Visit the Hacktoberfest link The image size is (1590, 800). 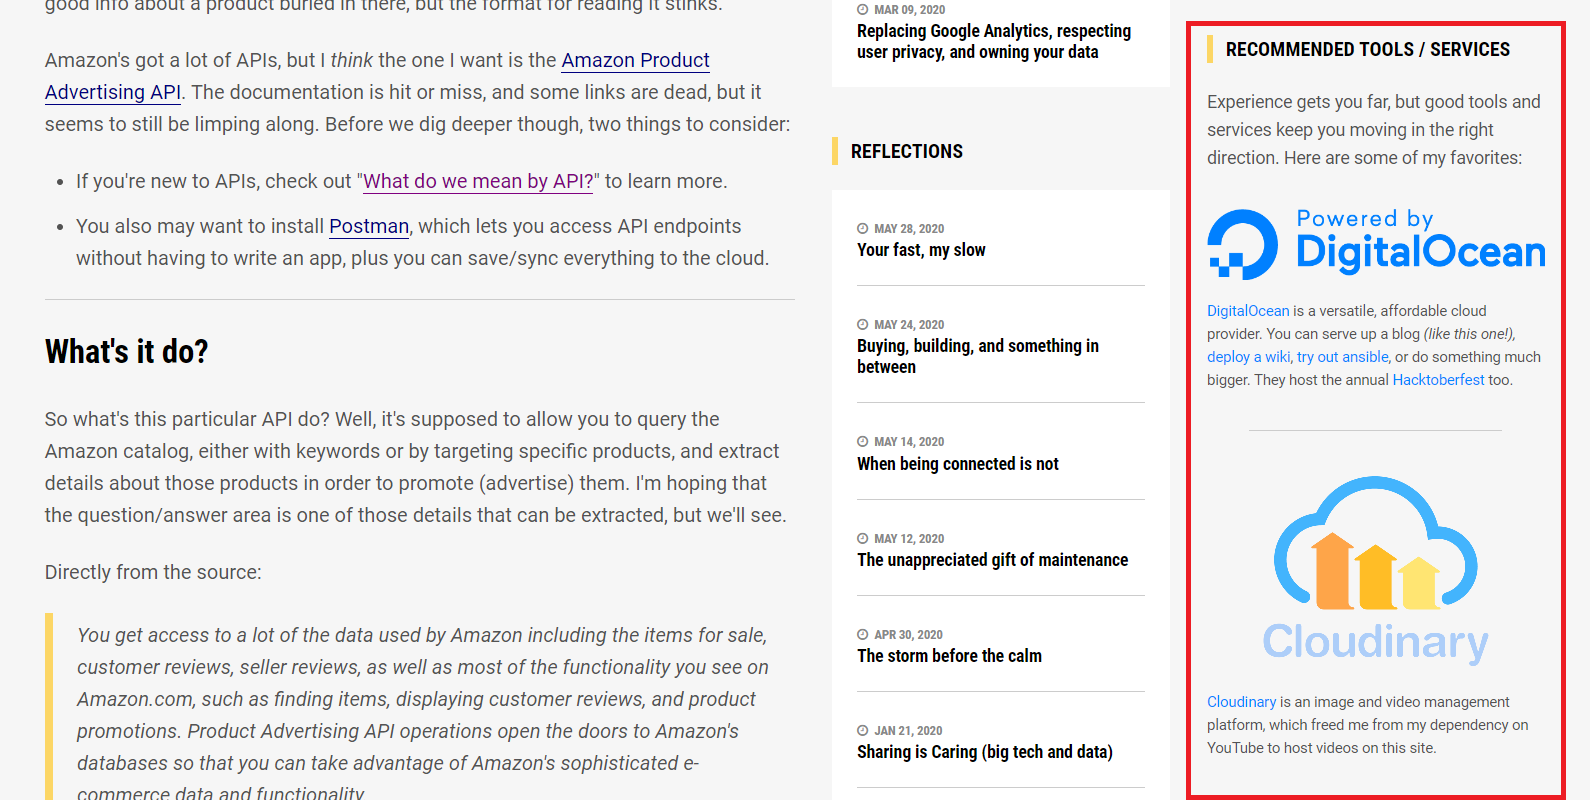(x=1438, y=380)
